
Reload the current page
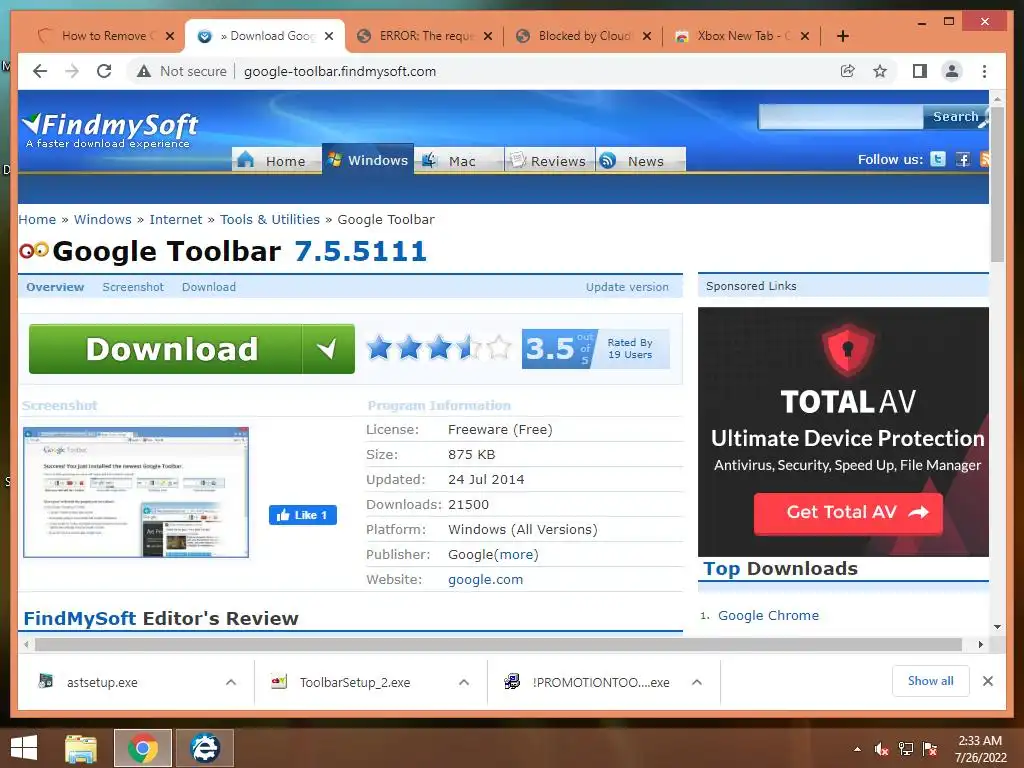click(104, 71)
